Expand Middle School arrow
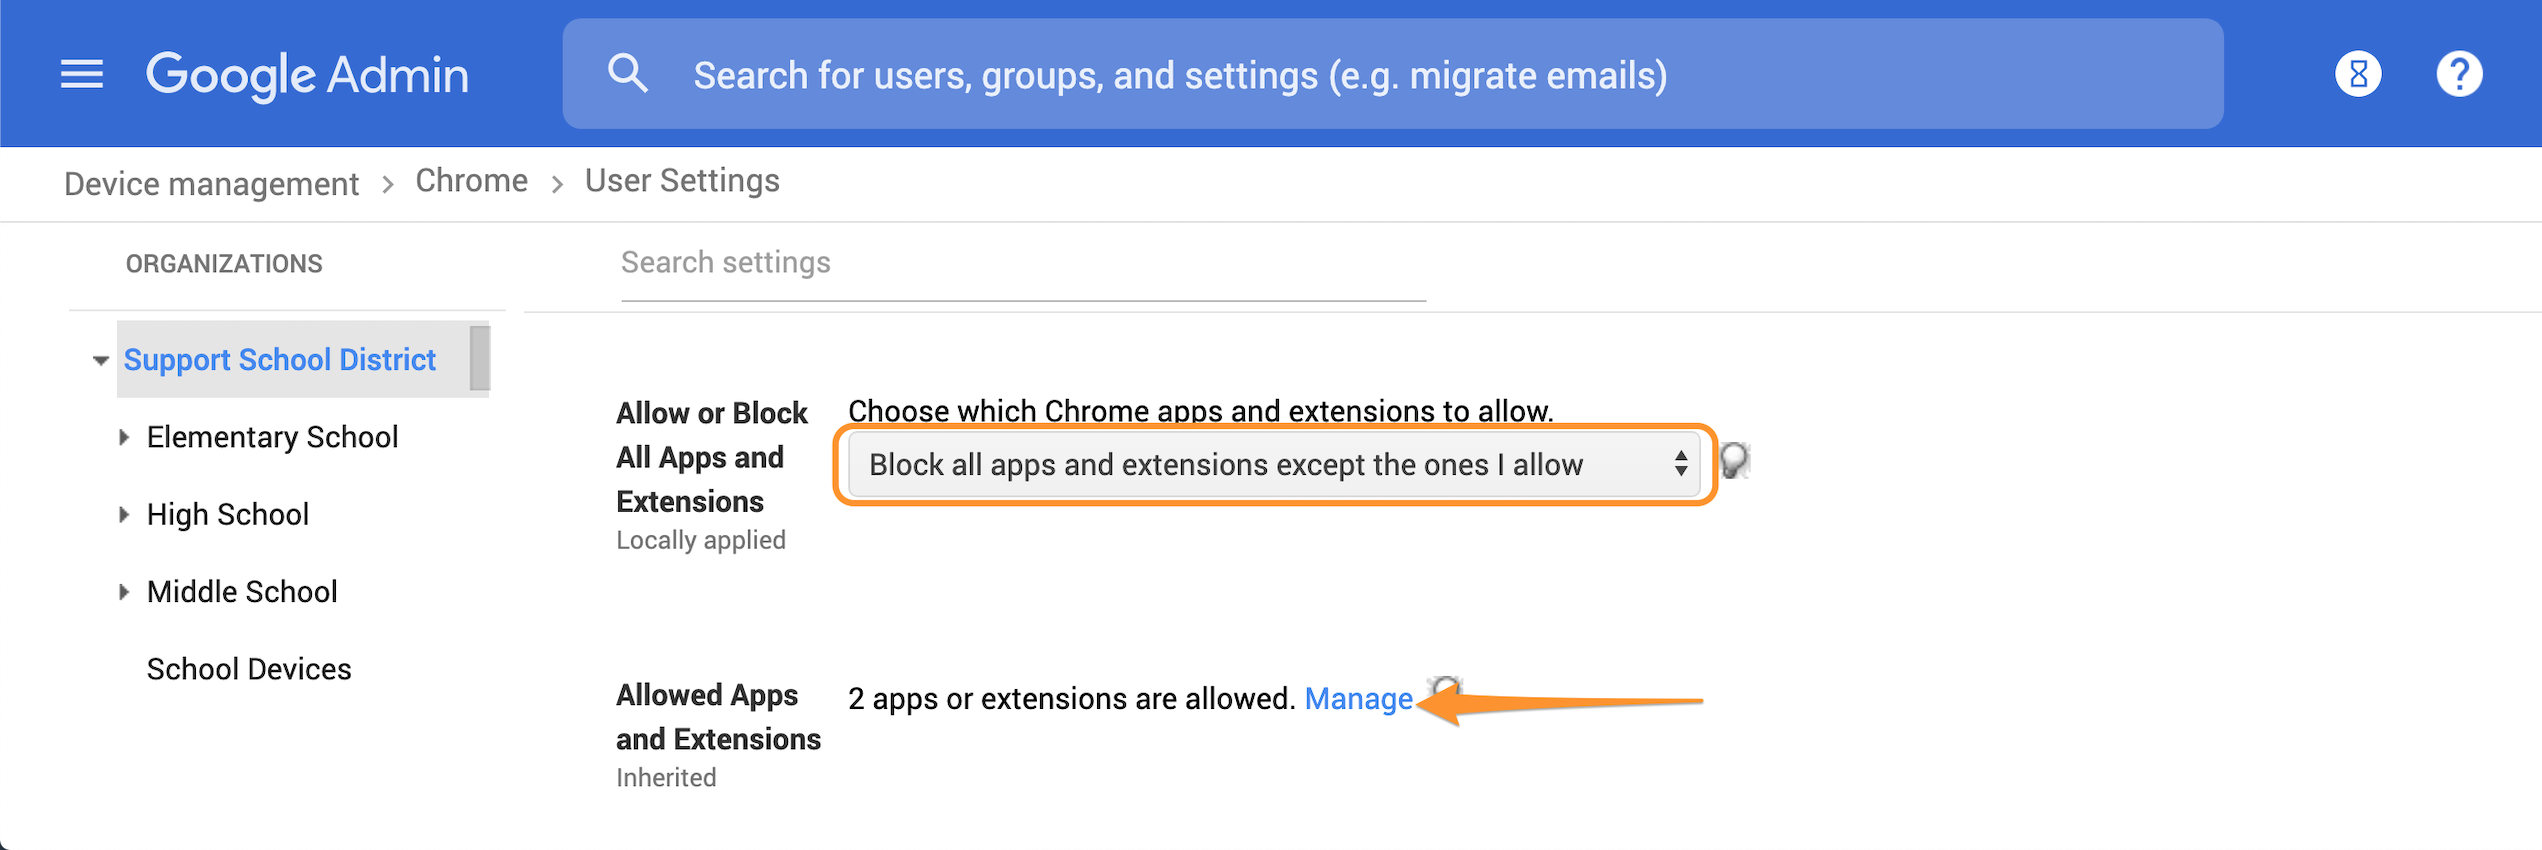This screenshot has width=2542, height=850. [x=124, y=592]
